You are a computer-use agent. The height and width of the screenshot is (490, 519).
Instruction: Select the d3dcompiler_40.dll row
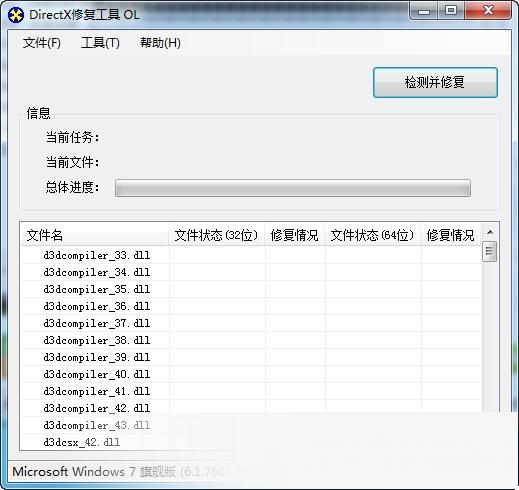[251, 374]
